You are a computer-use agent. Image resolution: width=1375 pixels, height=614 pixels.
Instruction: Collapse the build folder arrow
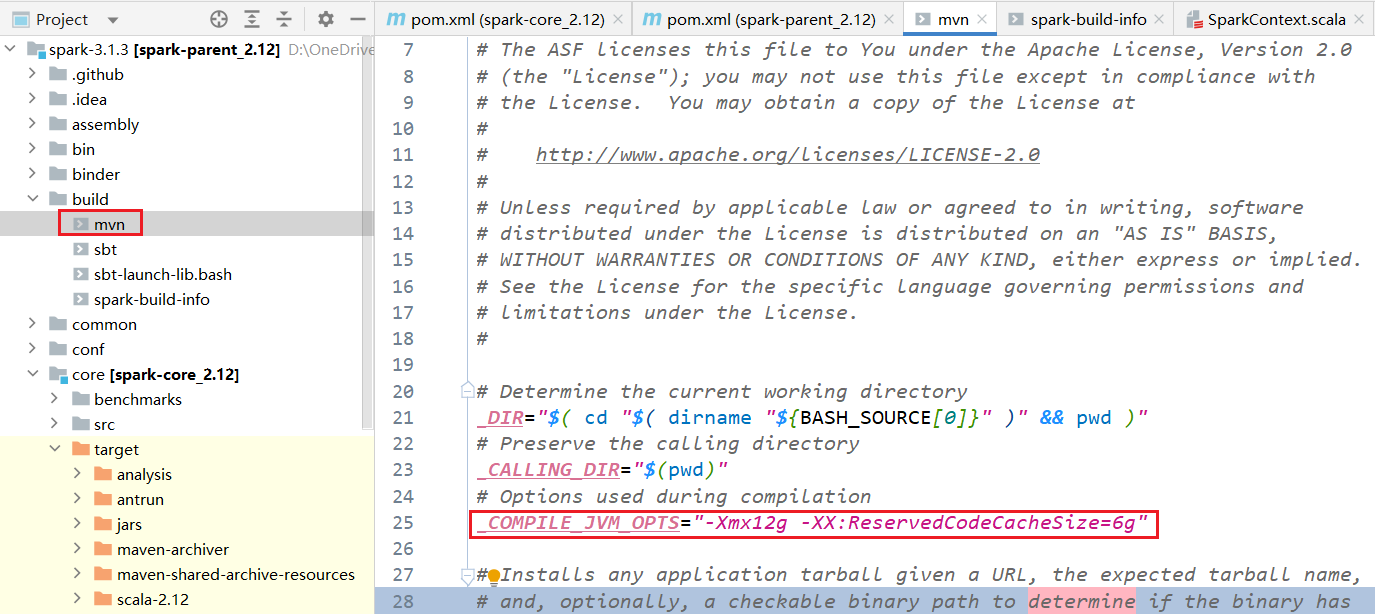pos(33,199)
